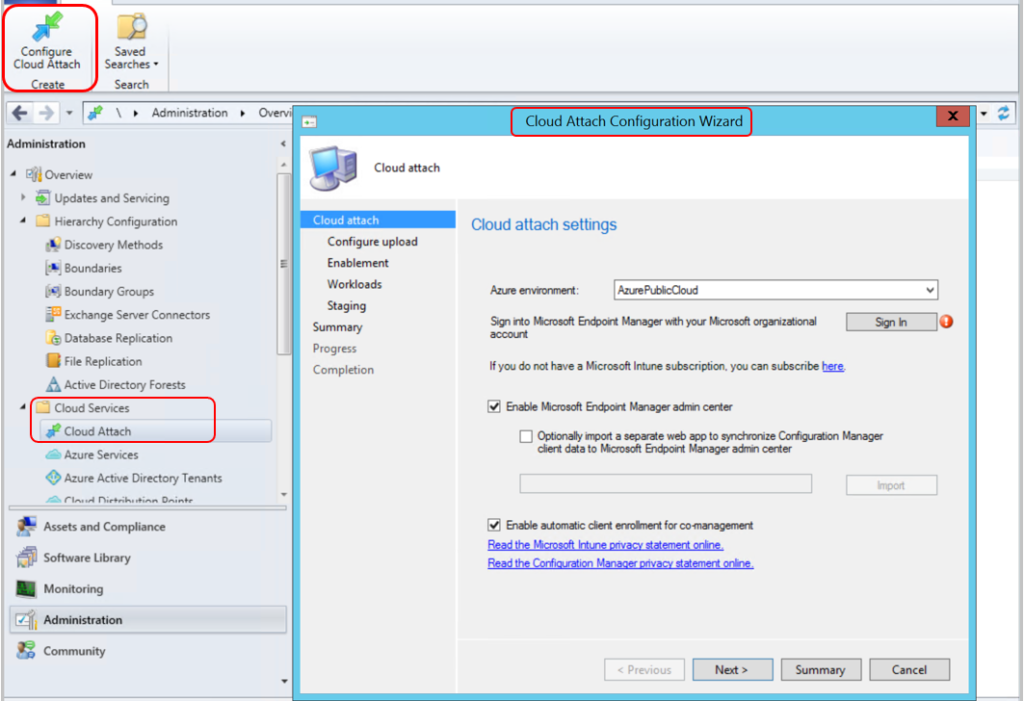Cancel the Cloud Attach wizard
This screenshot has height=701, width=1024.
click(x=909, y=670)
